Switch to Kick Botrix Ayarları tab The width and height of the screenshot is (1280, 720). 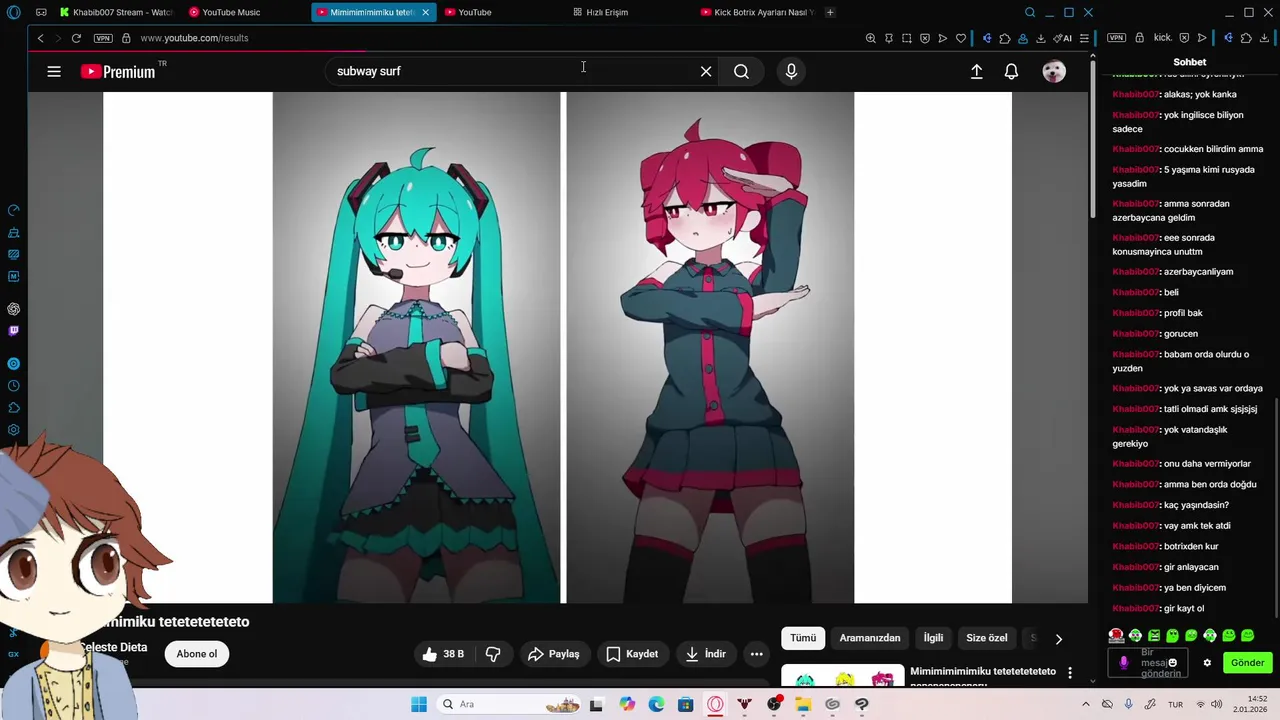tap(758, 12)
